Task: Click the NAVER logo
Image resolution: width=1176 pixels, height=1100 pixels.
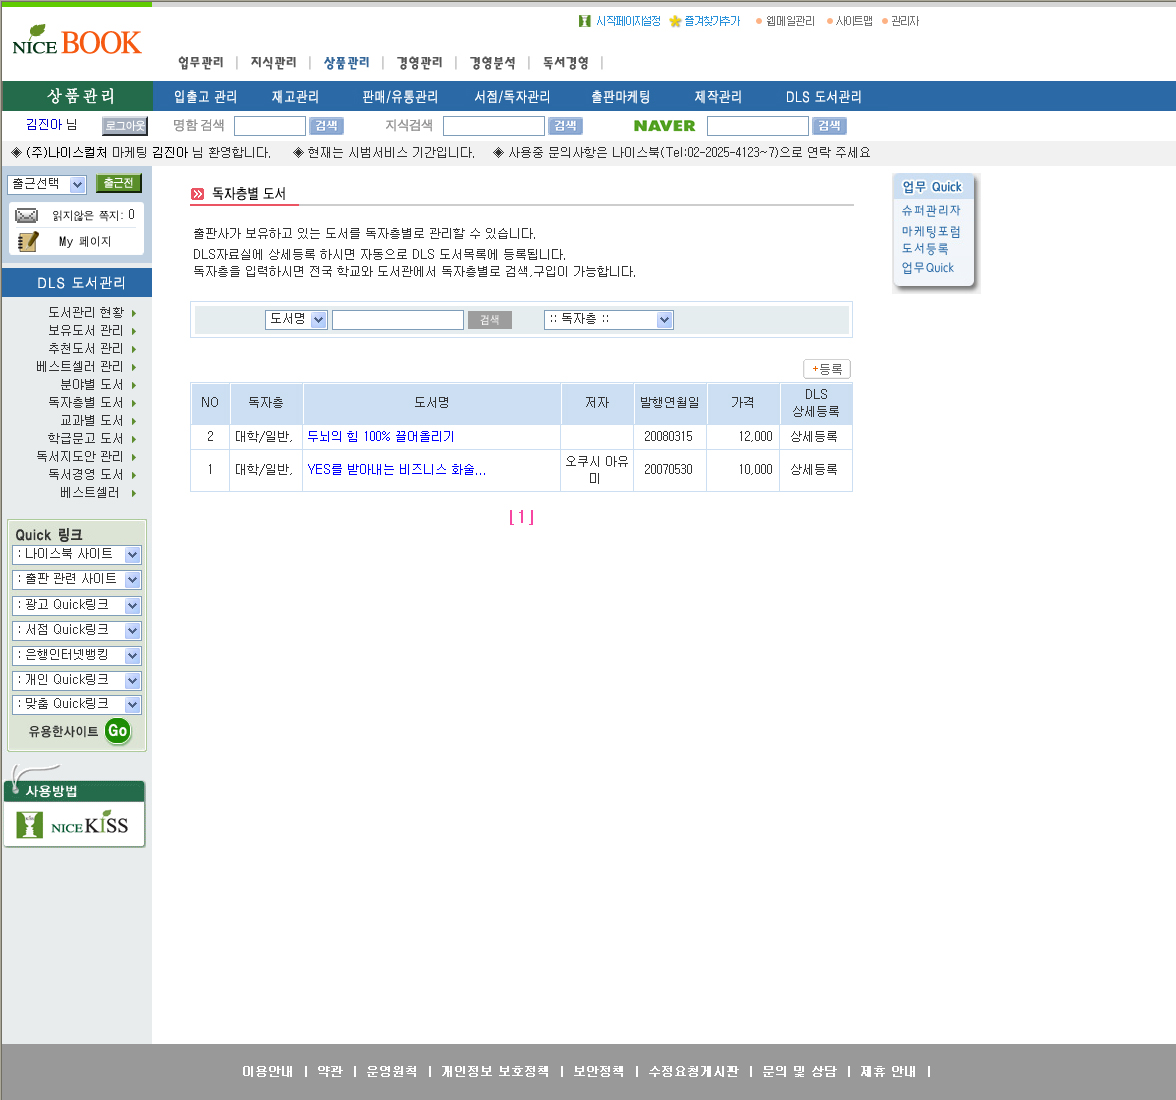Action: point(664,126)
